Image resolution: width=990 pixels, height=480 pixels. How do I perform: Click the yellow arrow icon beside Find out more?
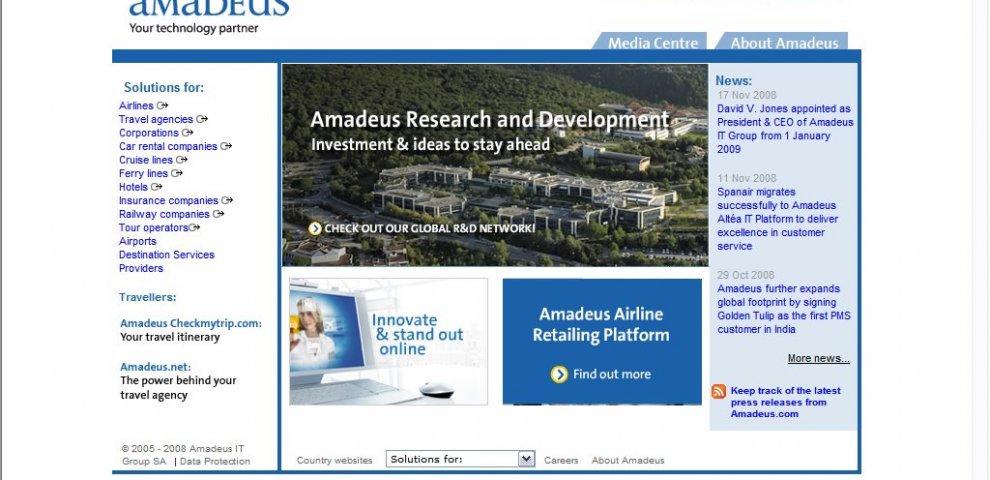(559, 374)
